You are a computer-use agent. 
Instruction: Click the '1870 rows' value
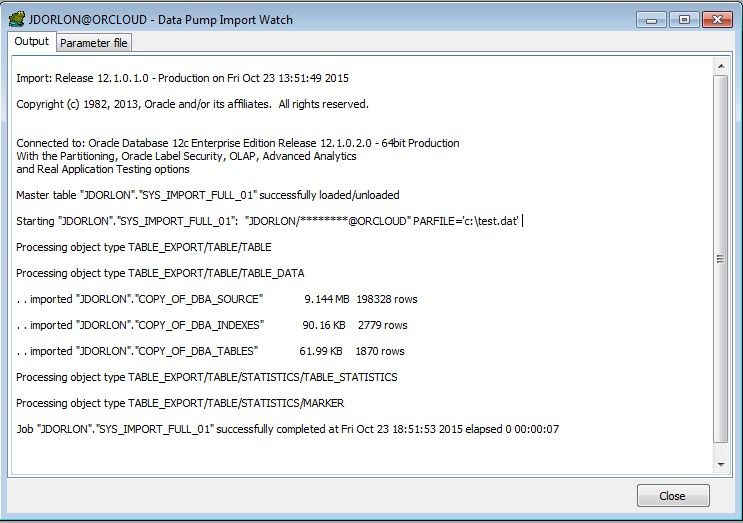click(x=380, y=352)
